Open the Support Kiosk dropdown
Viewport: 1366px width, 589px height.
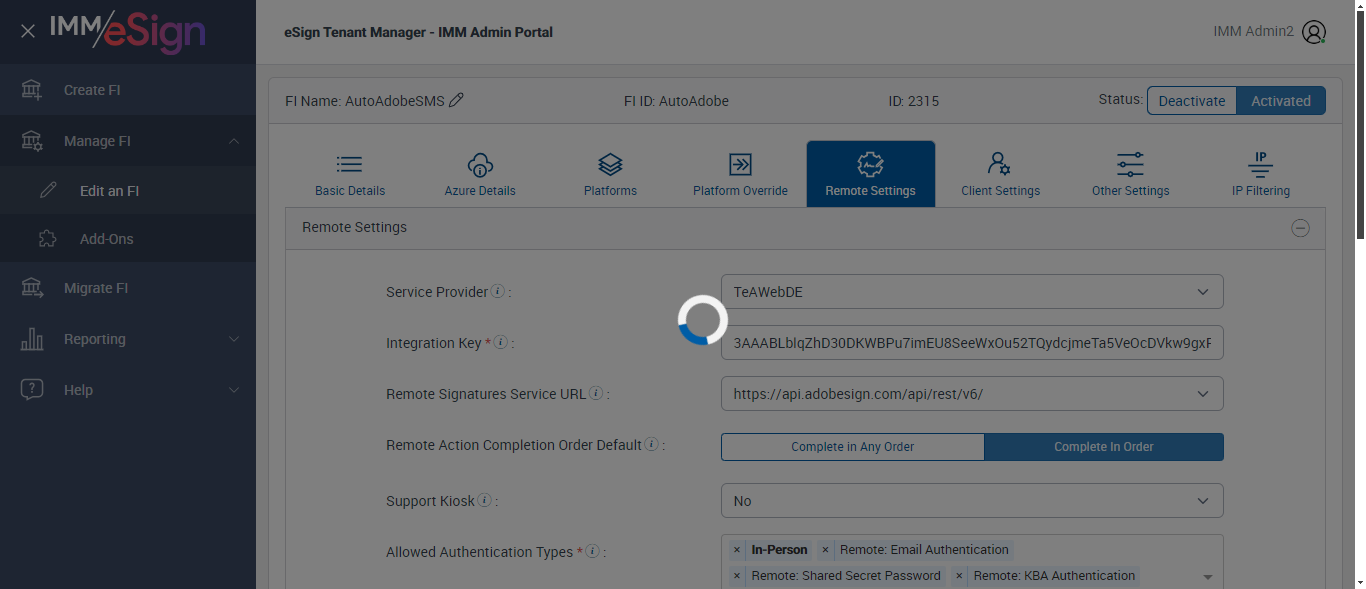(972, 501)
